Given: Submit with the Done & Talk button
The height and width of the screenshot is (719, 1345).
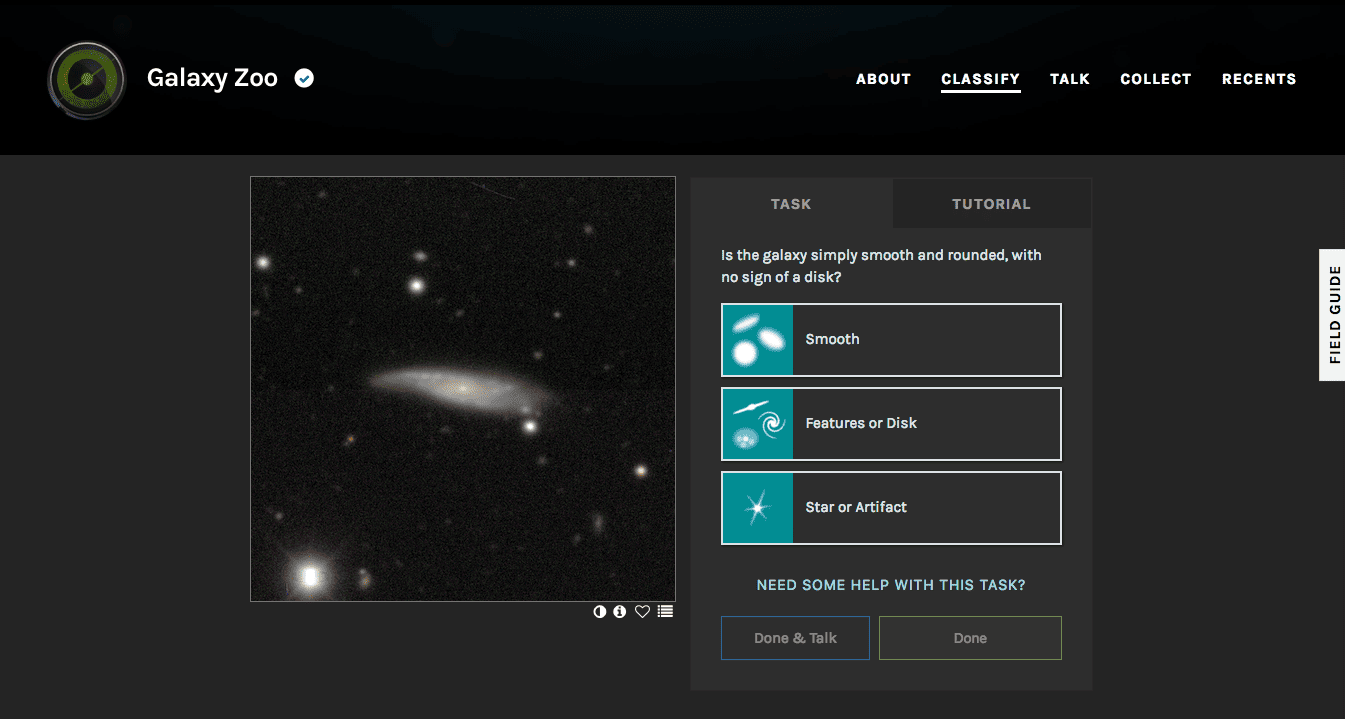Looking at the screenshot, I should (795, 638).
